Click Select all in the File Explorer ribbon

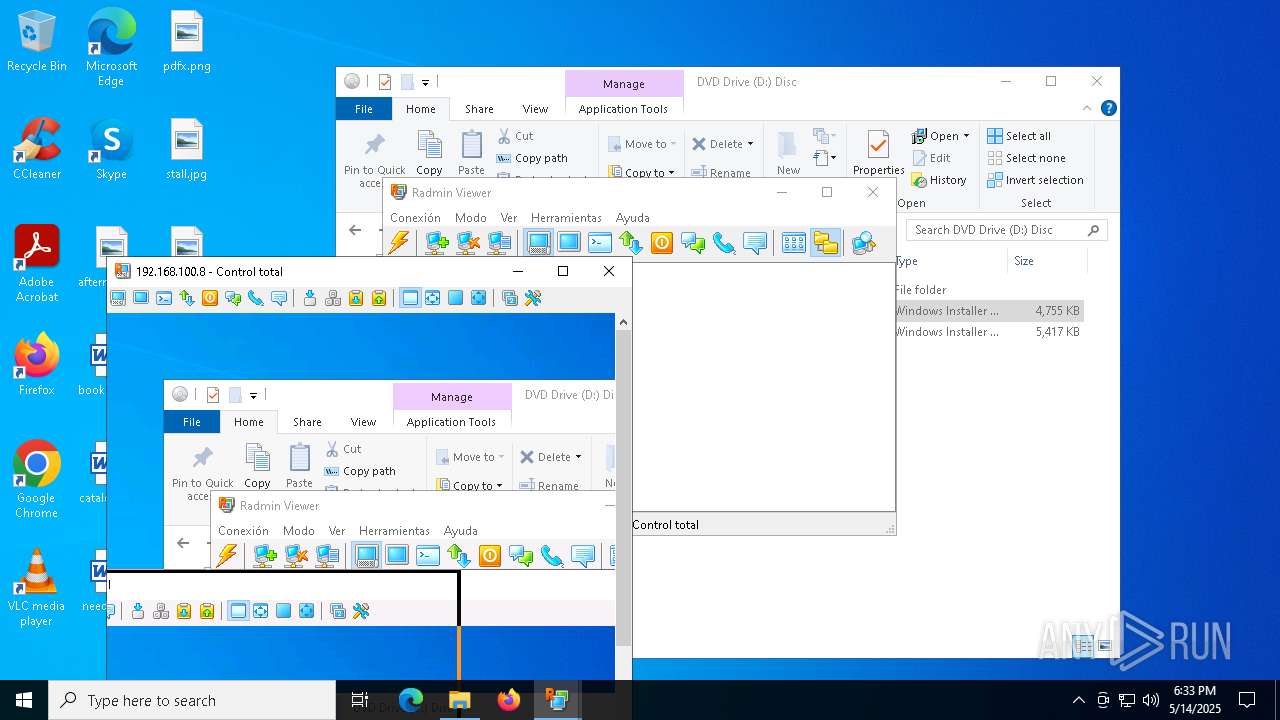pyautogui.click(x=1019, y=136)
